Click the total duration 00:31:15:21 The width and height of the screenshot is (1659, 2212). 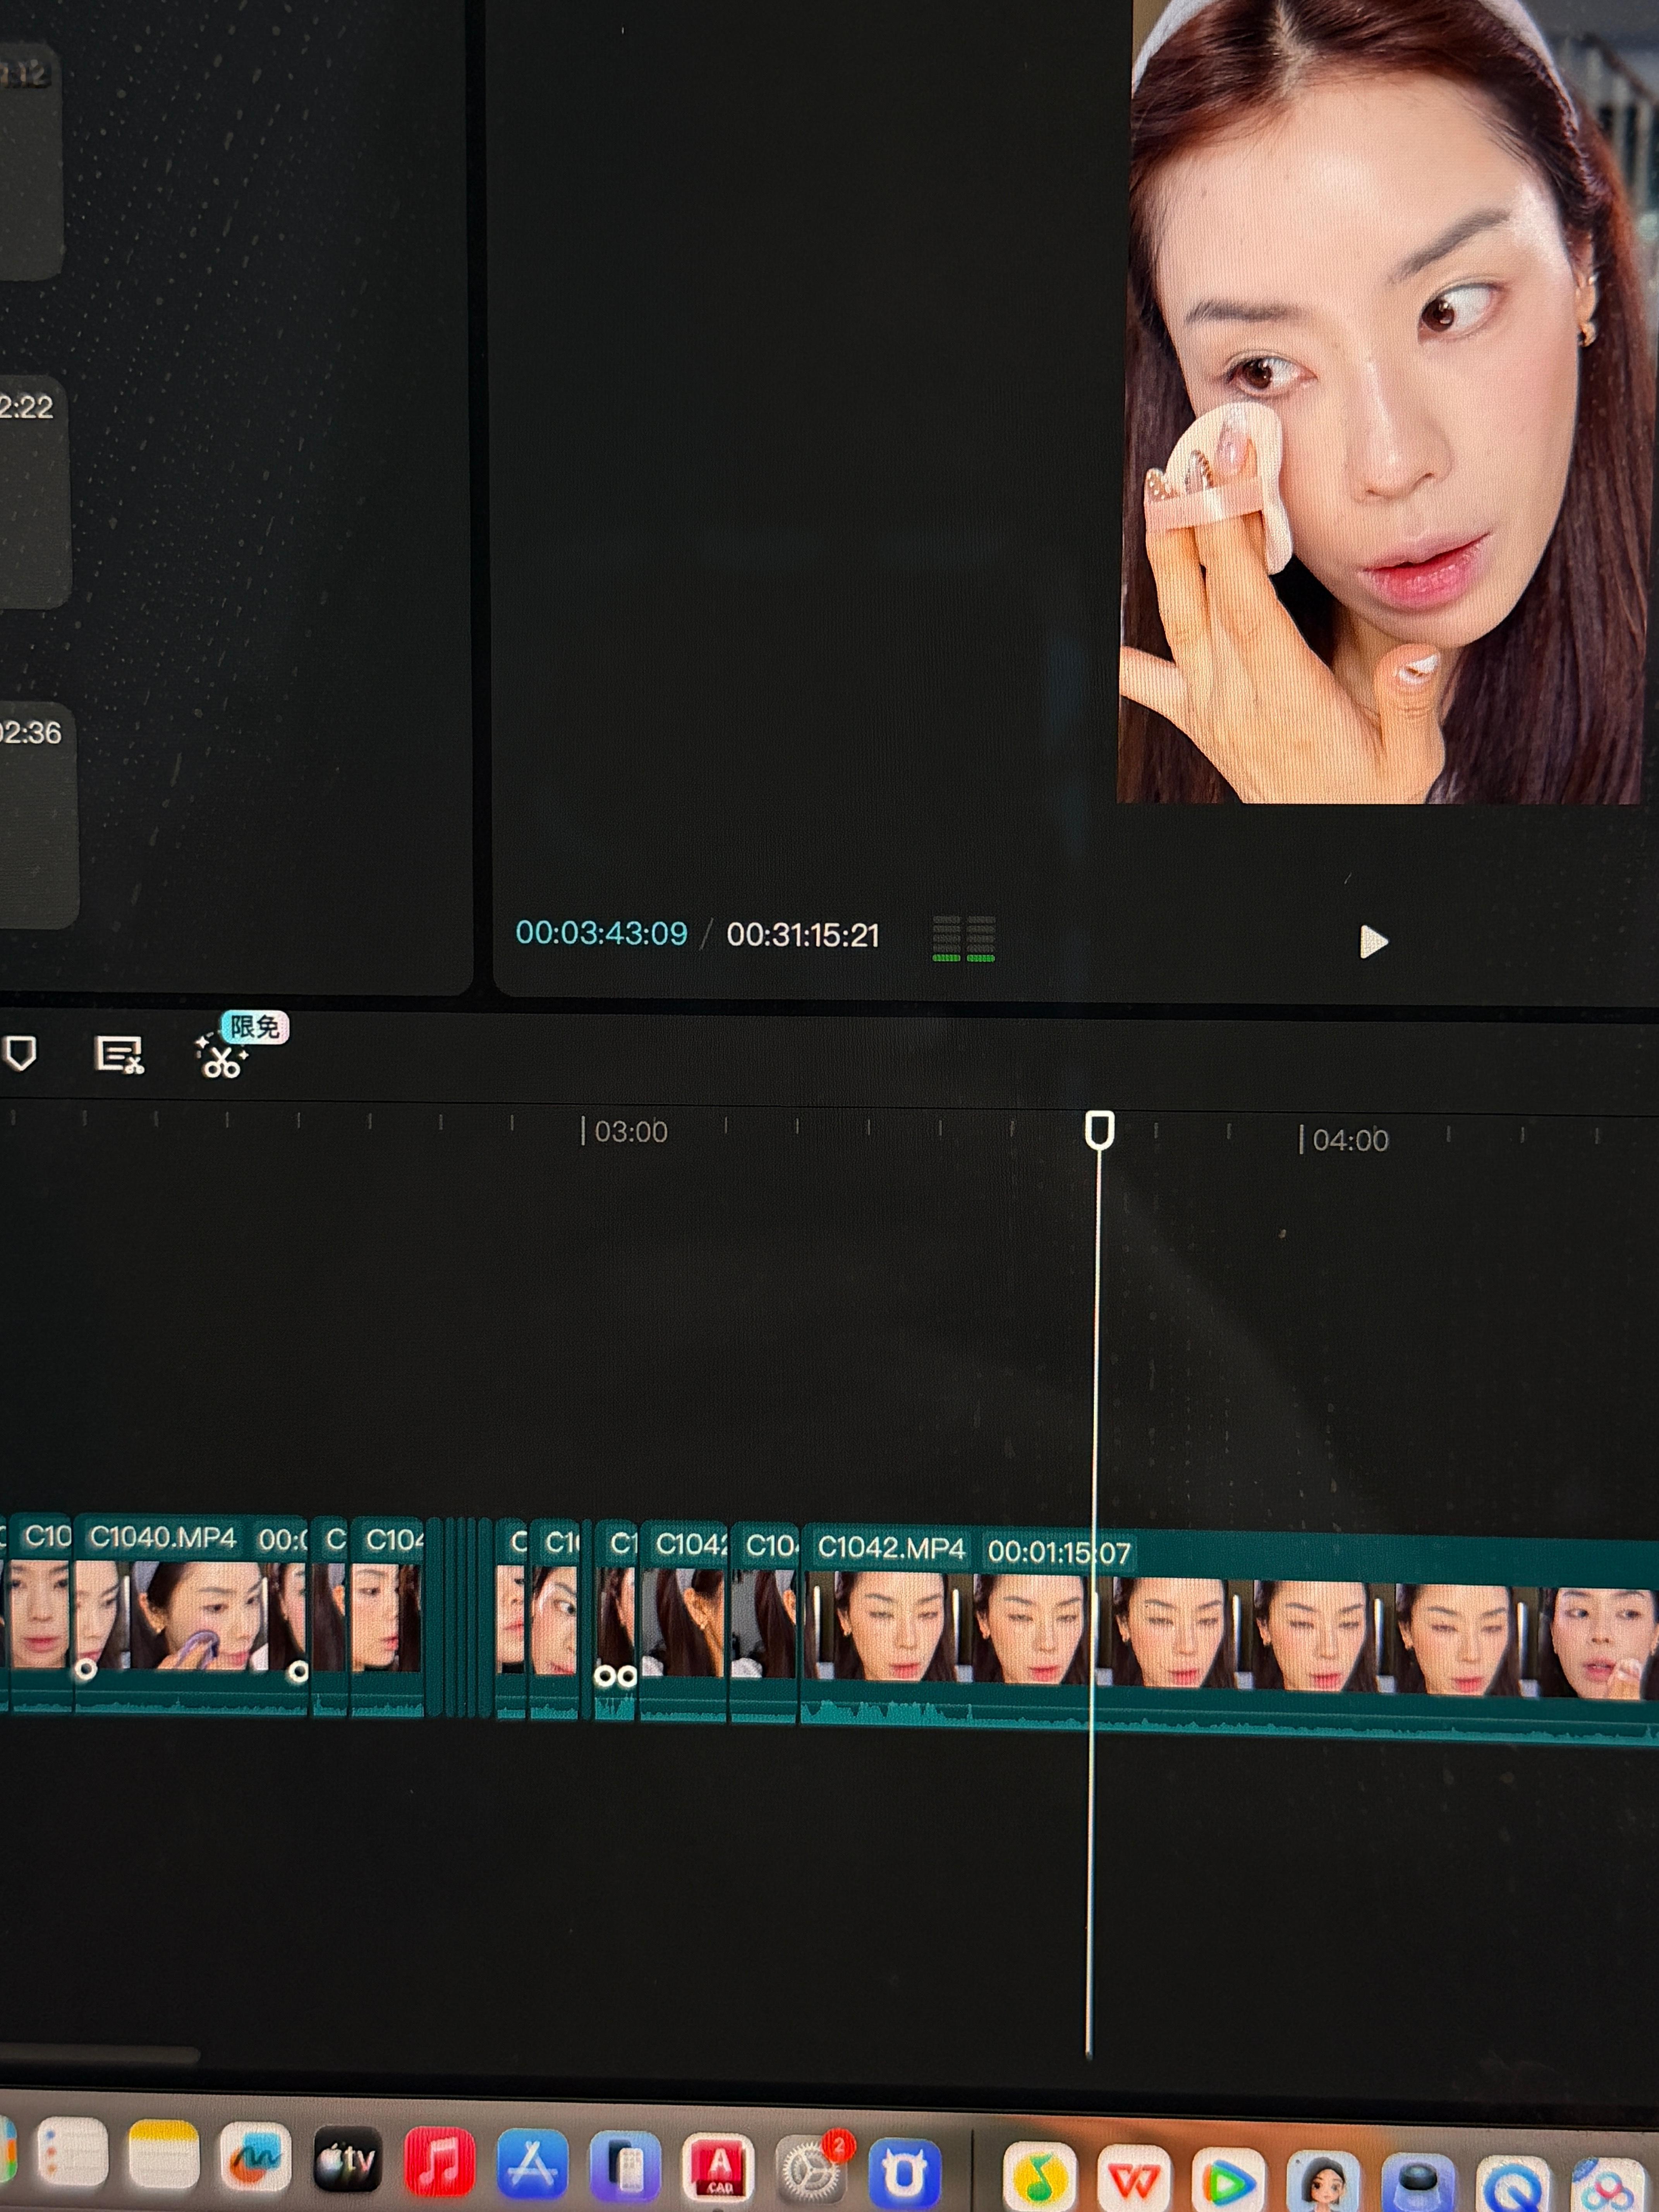[x=803, y=935]
